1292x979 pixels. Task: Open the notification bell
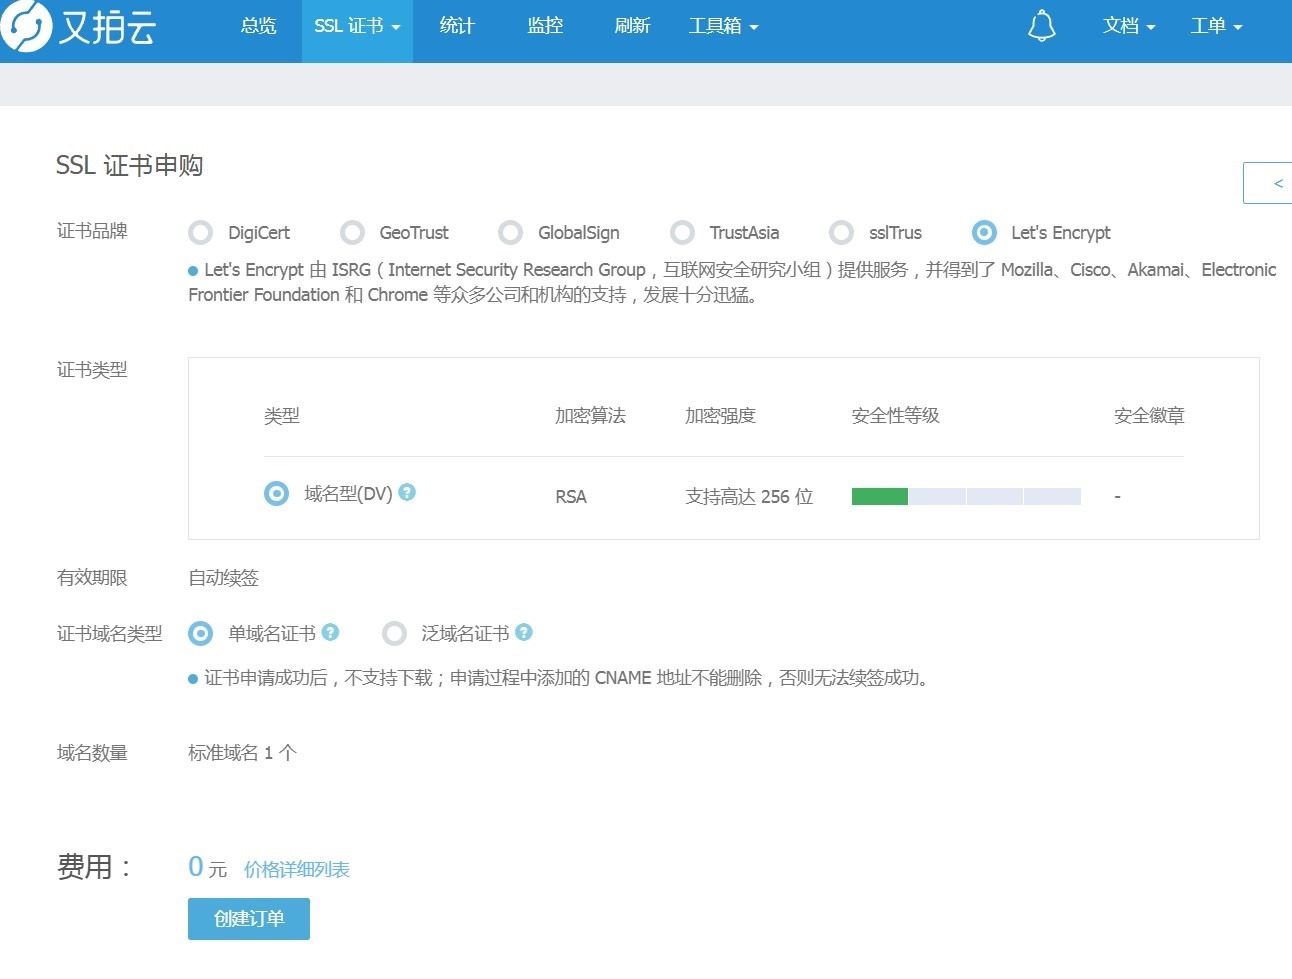pyautogui.click(x=1041, y=26)
